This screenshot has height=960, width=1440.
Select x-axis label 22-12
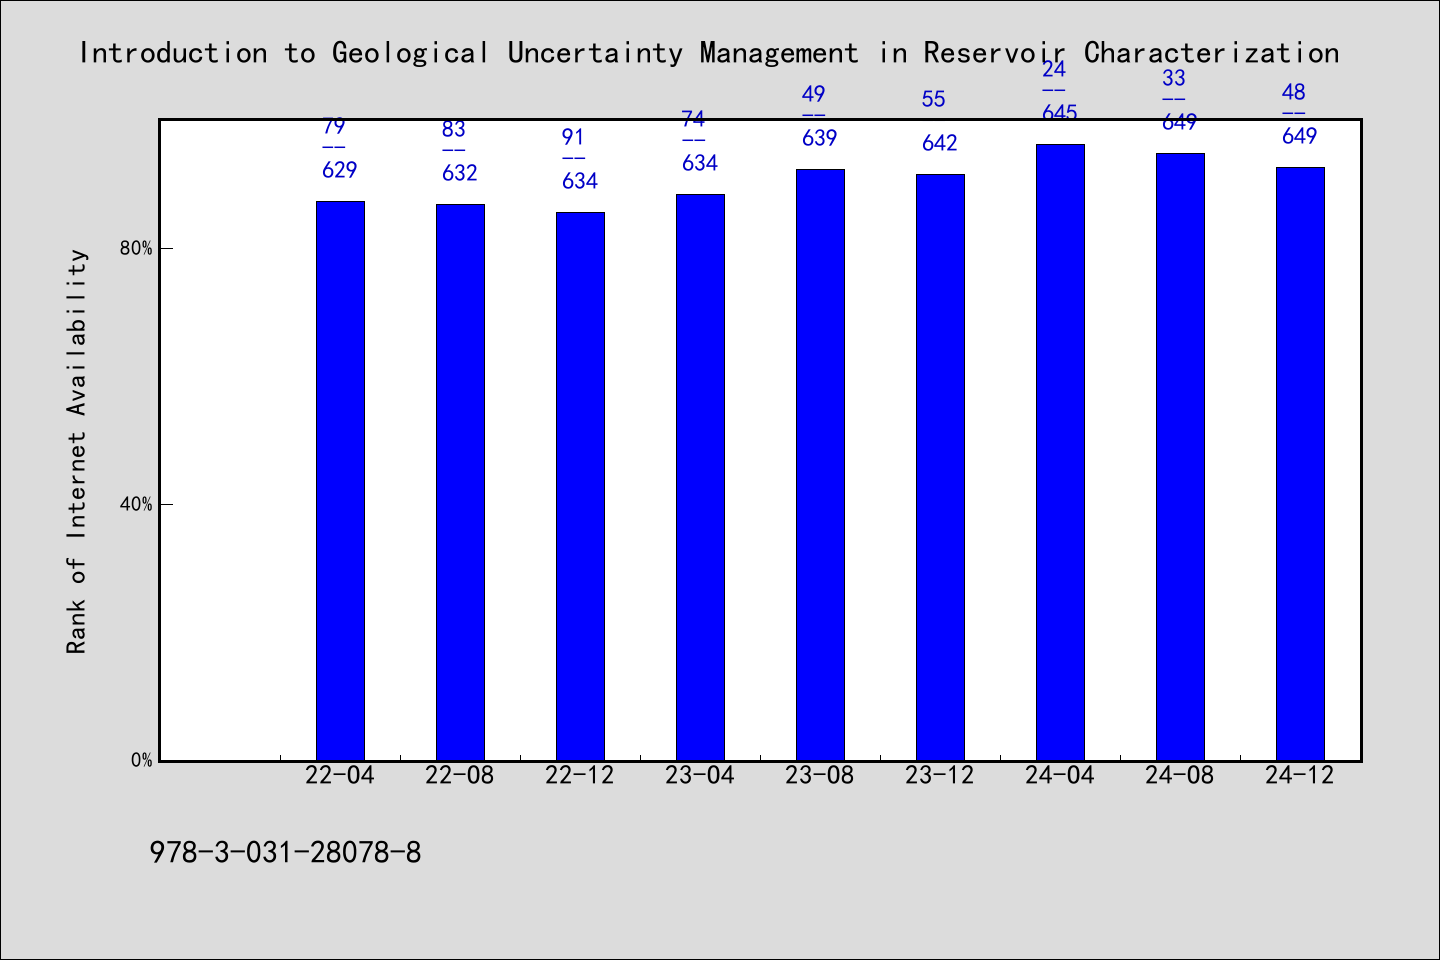click(x=580, y=776)
